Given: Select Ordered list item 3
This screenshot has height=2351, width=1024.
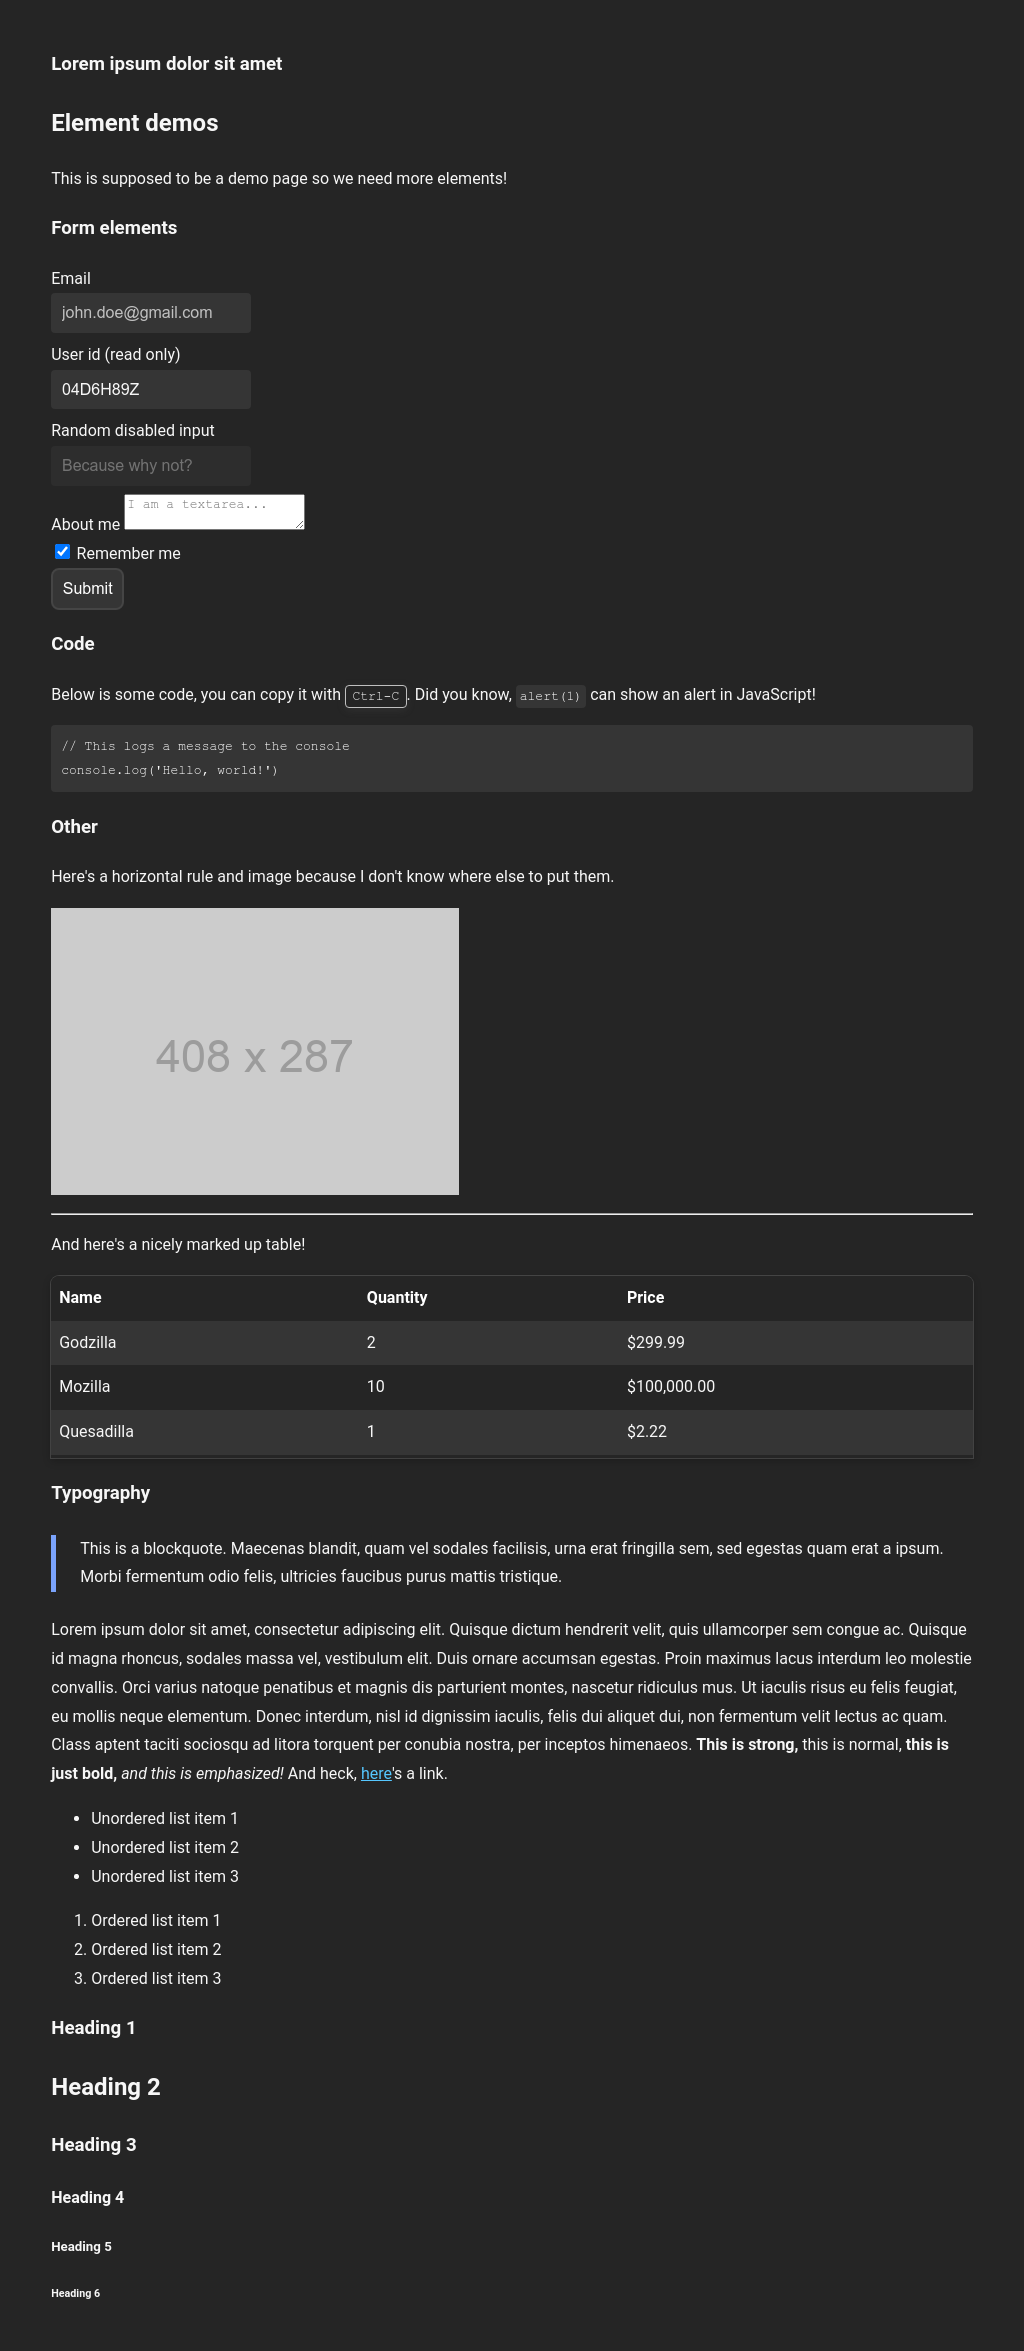Looking at the screenshot, I should click(156, 1978).
